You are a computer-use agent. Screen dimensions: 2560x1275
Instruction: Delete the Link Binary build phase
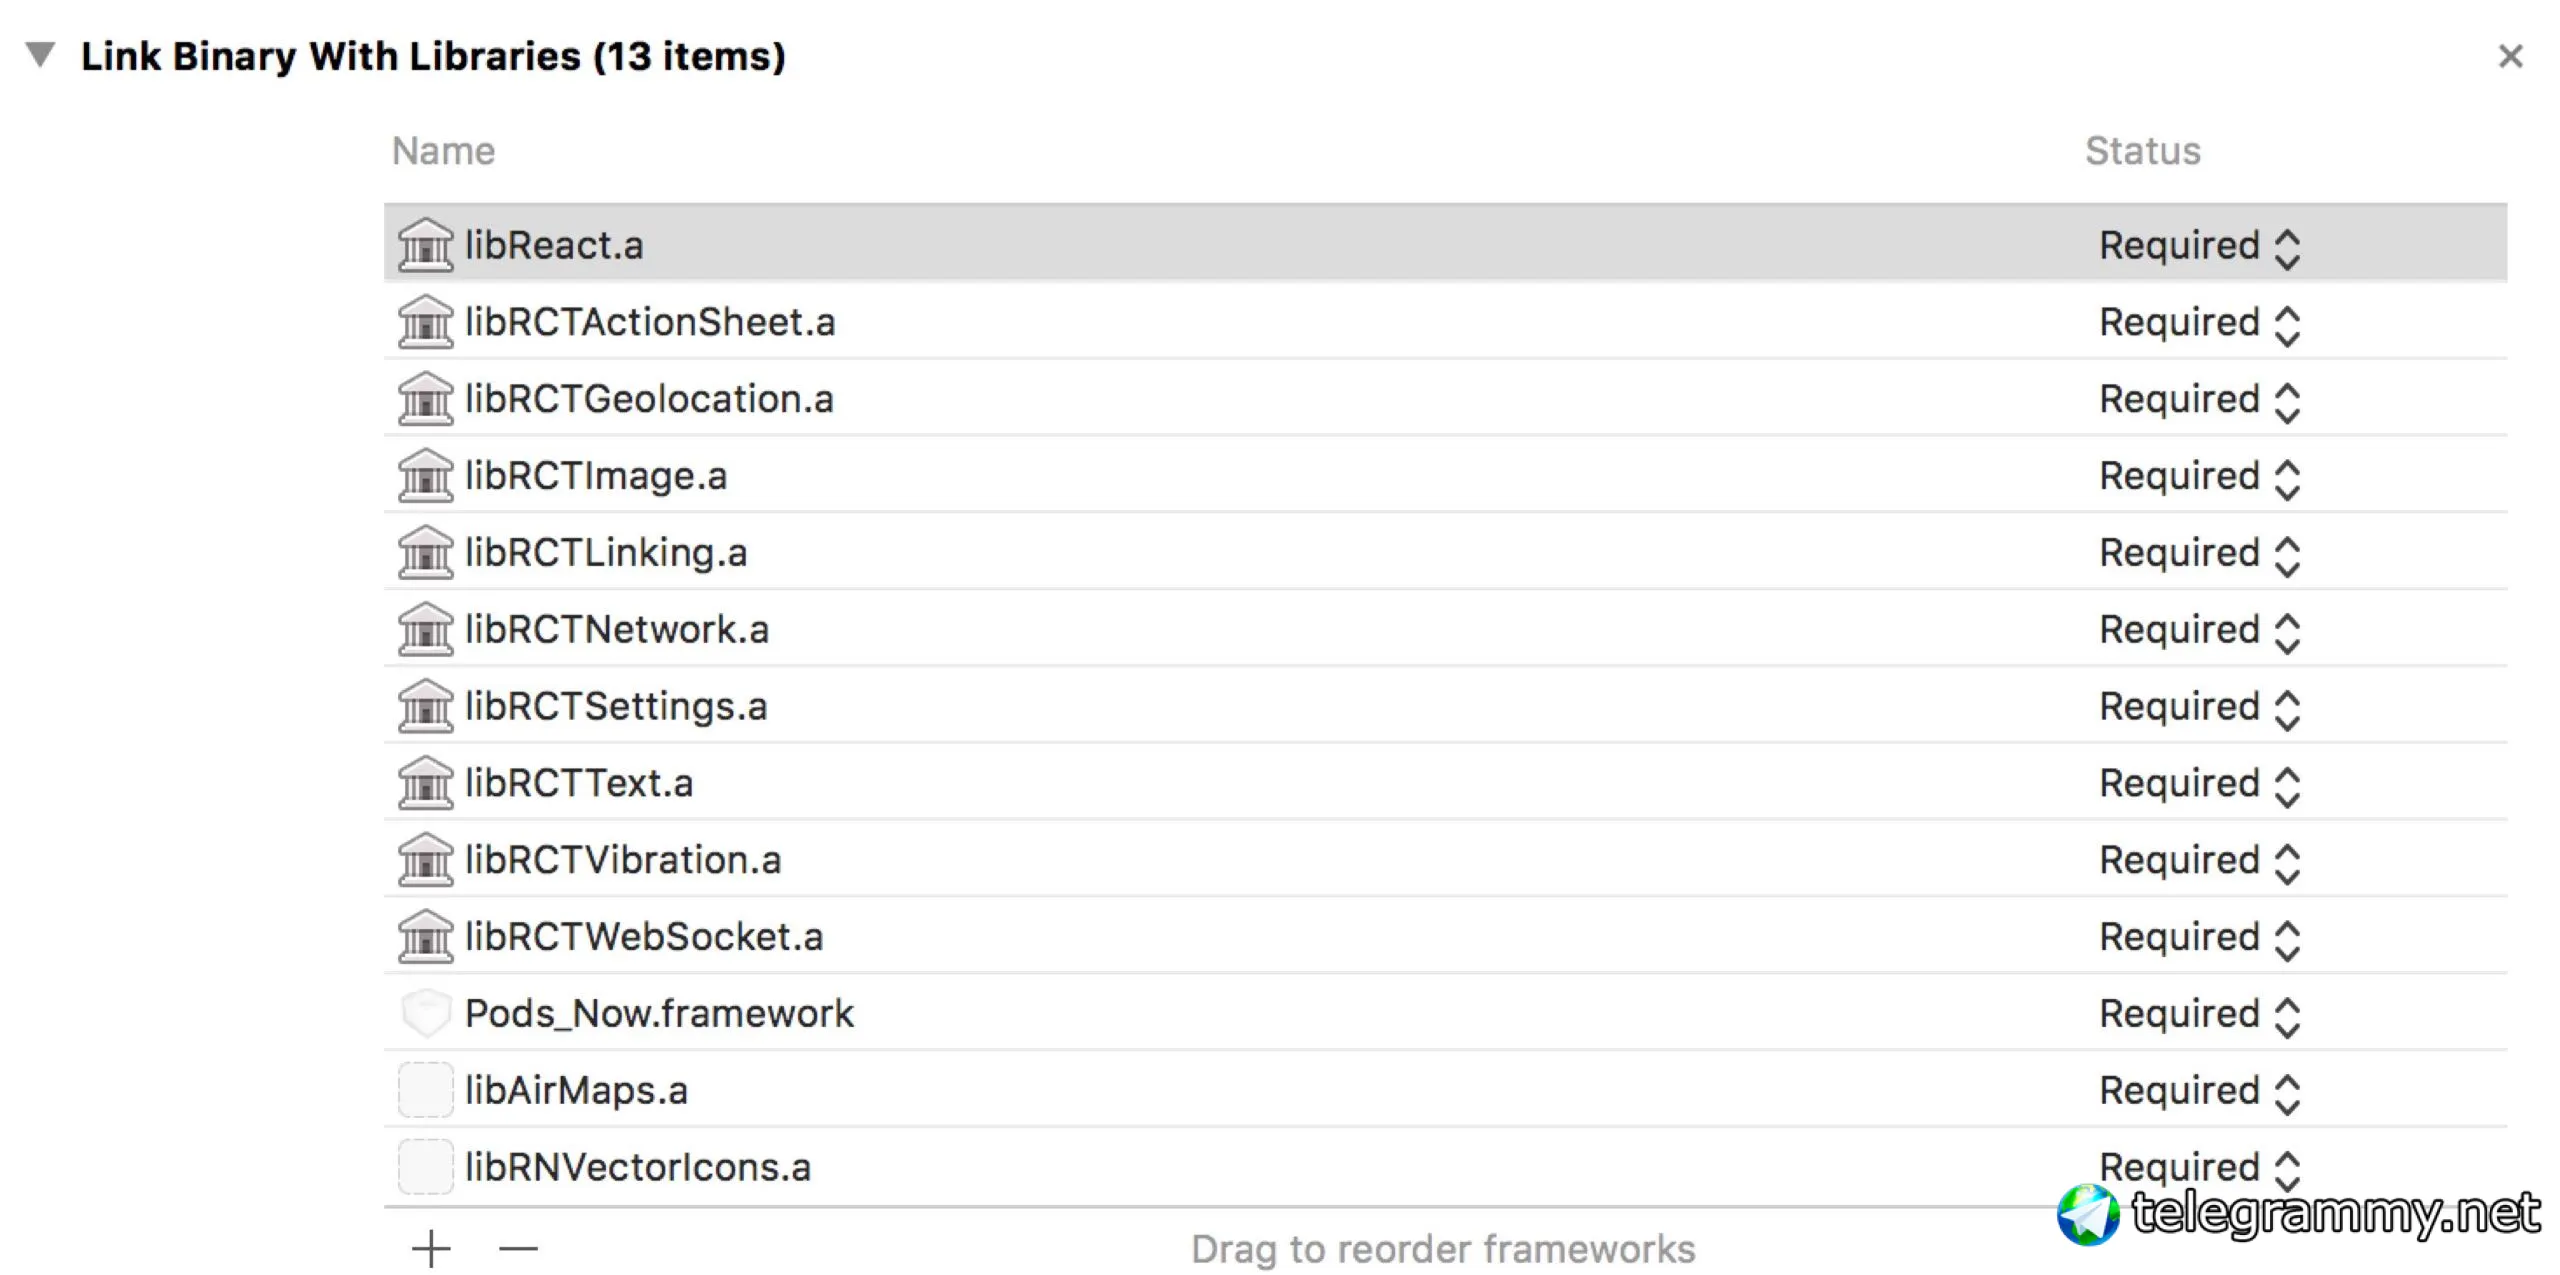tap(2510, 56)
